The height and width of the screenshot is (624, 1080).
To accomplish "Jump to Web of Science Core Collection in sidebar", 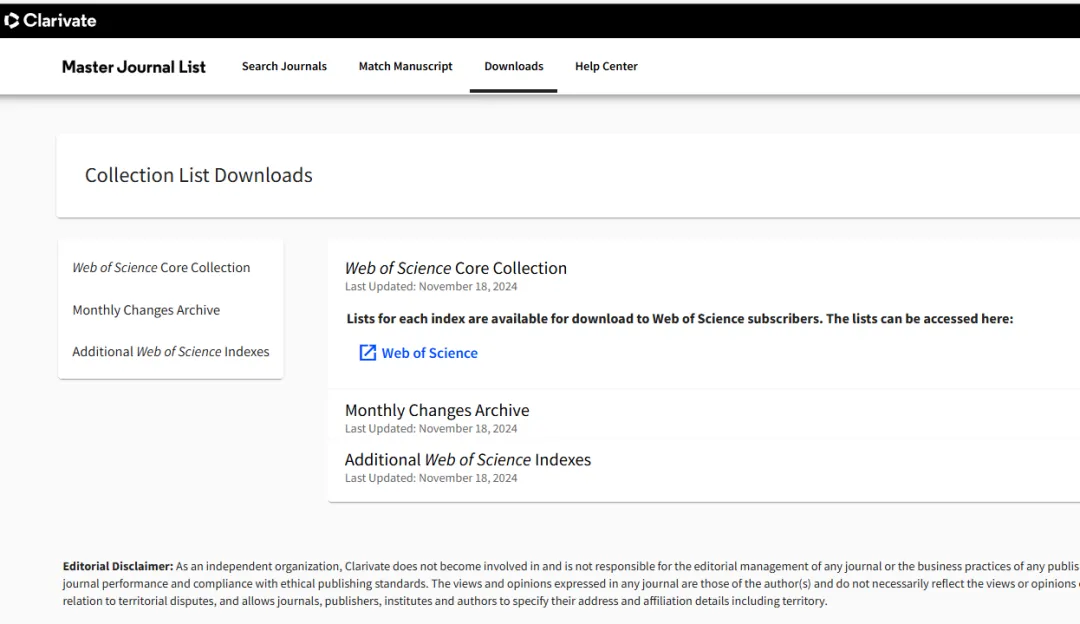I will pos(161,267).
